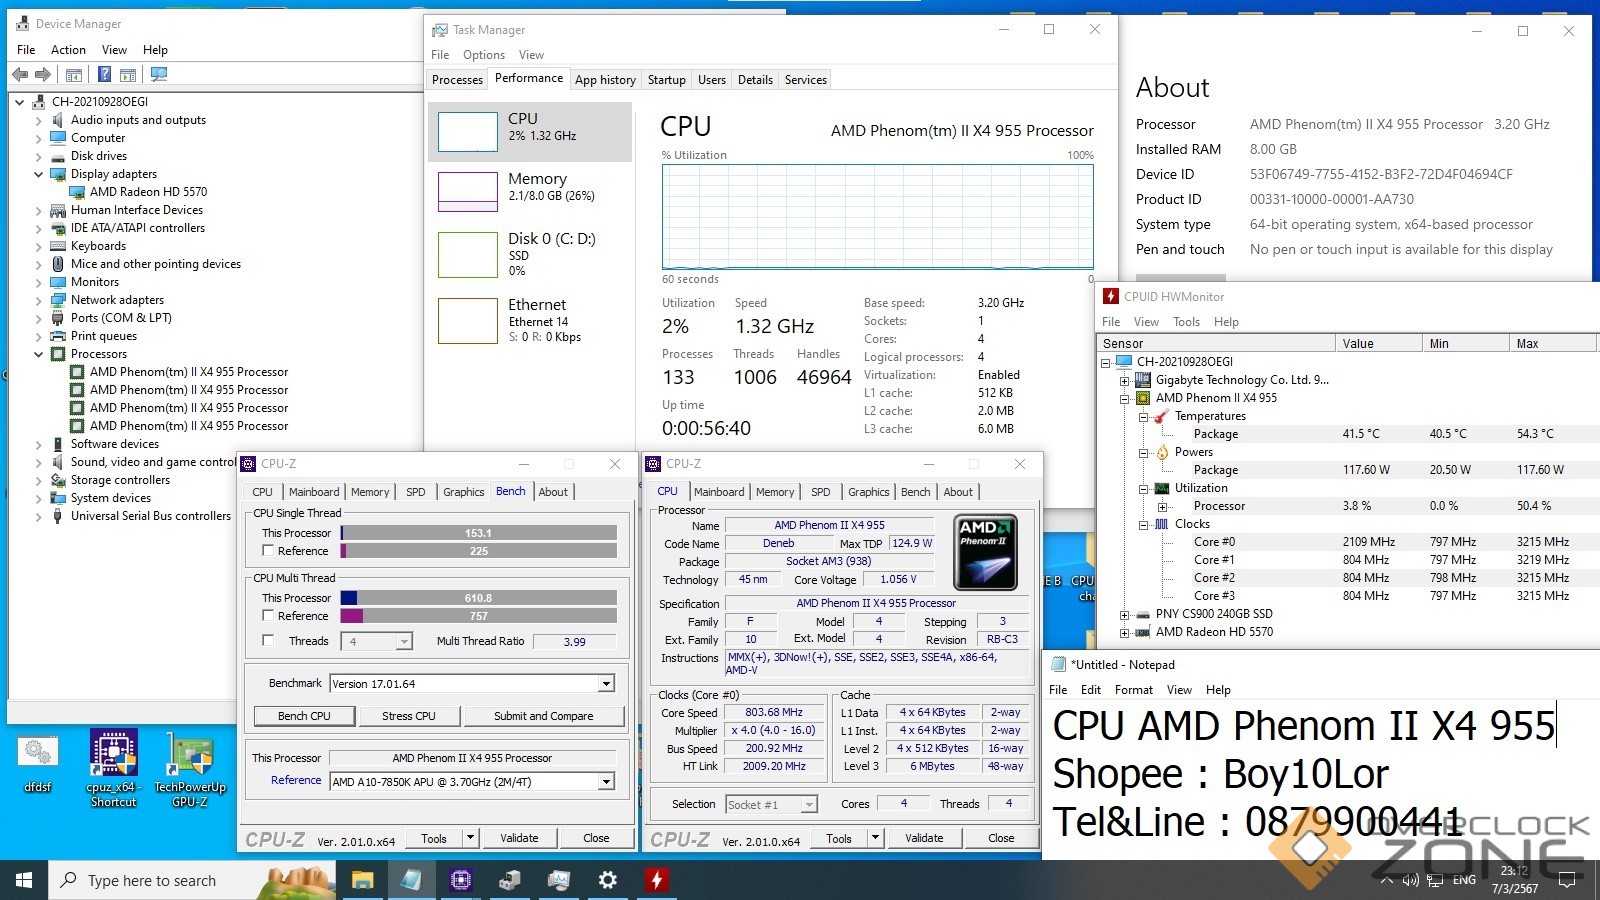Collapse the Processors node in Device Manager

[39, 354]
